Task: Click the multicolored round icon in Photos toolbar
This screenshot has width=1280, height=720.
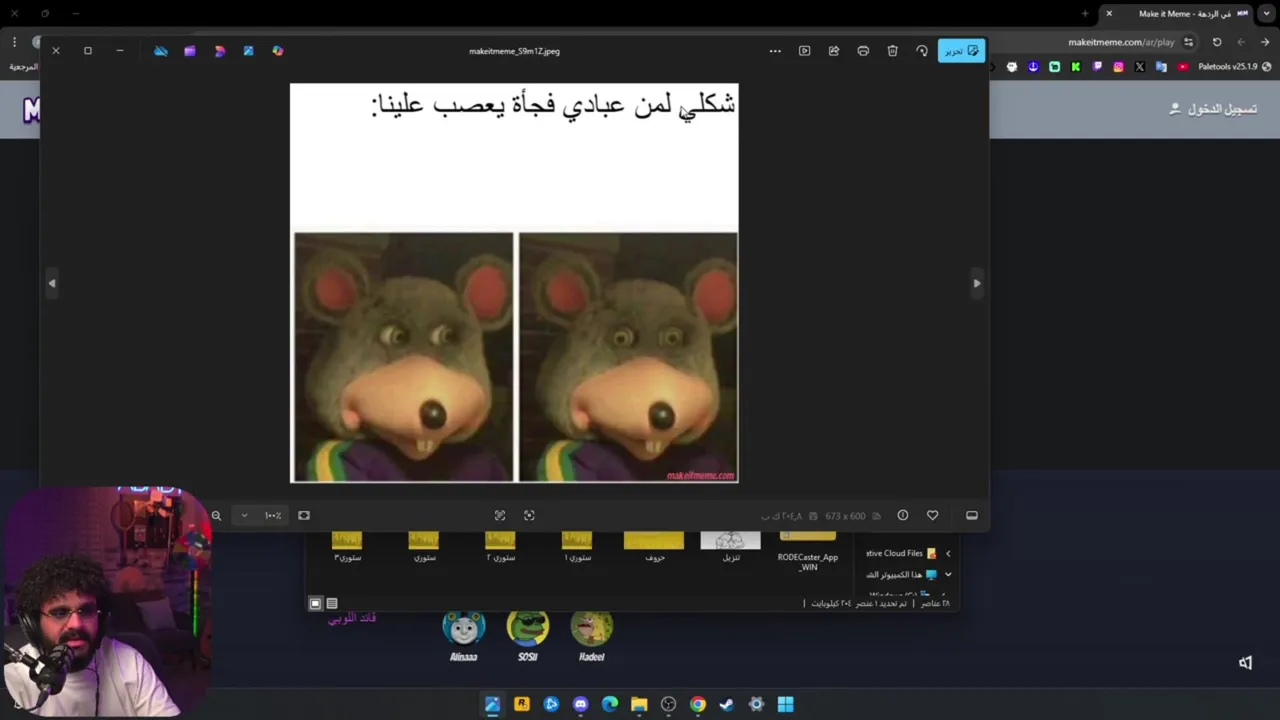Action: (278, 51)
